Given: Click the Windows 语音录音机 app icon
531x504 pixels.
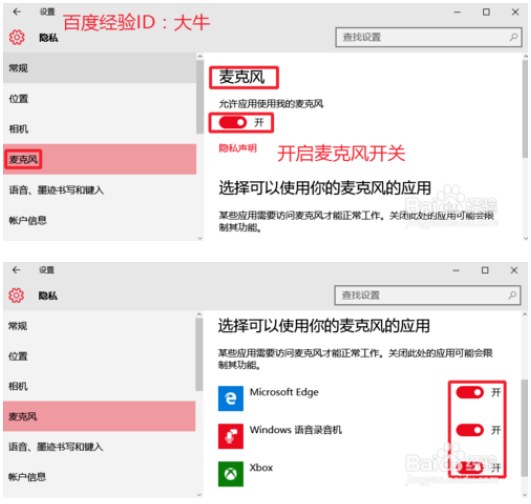Looking at the screenshot, I should click(231, 436).
